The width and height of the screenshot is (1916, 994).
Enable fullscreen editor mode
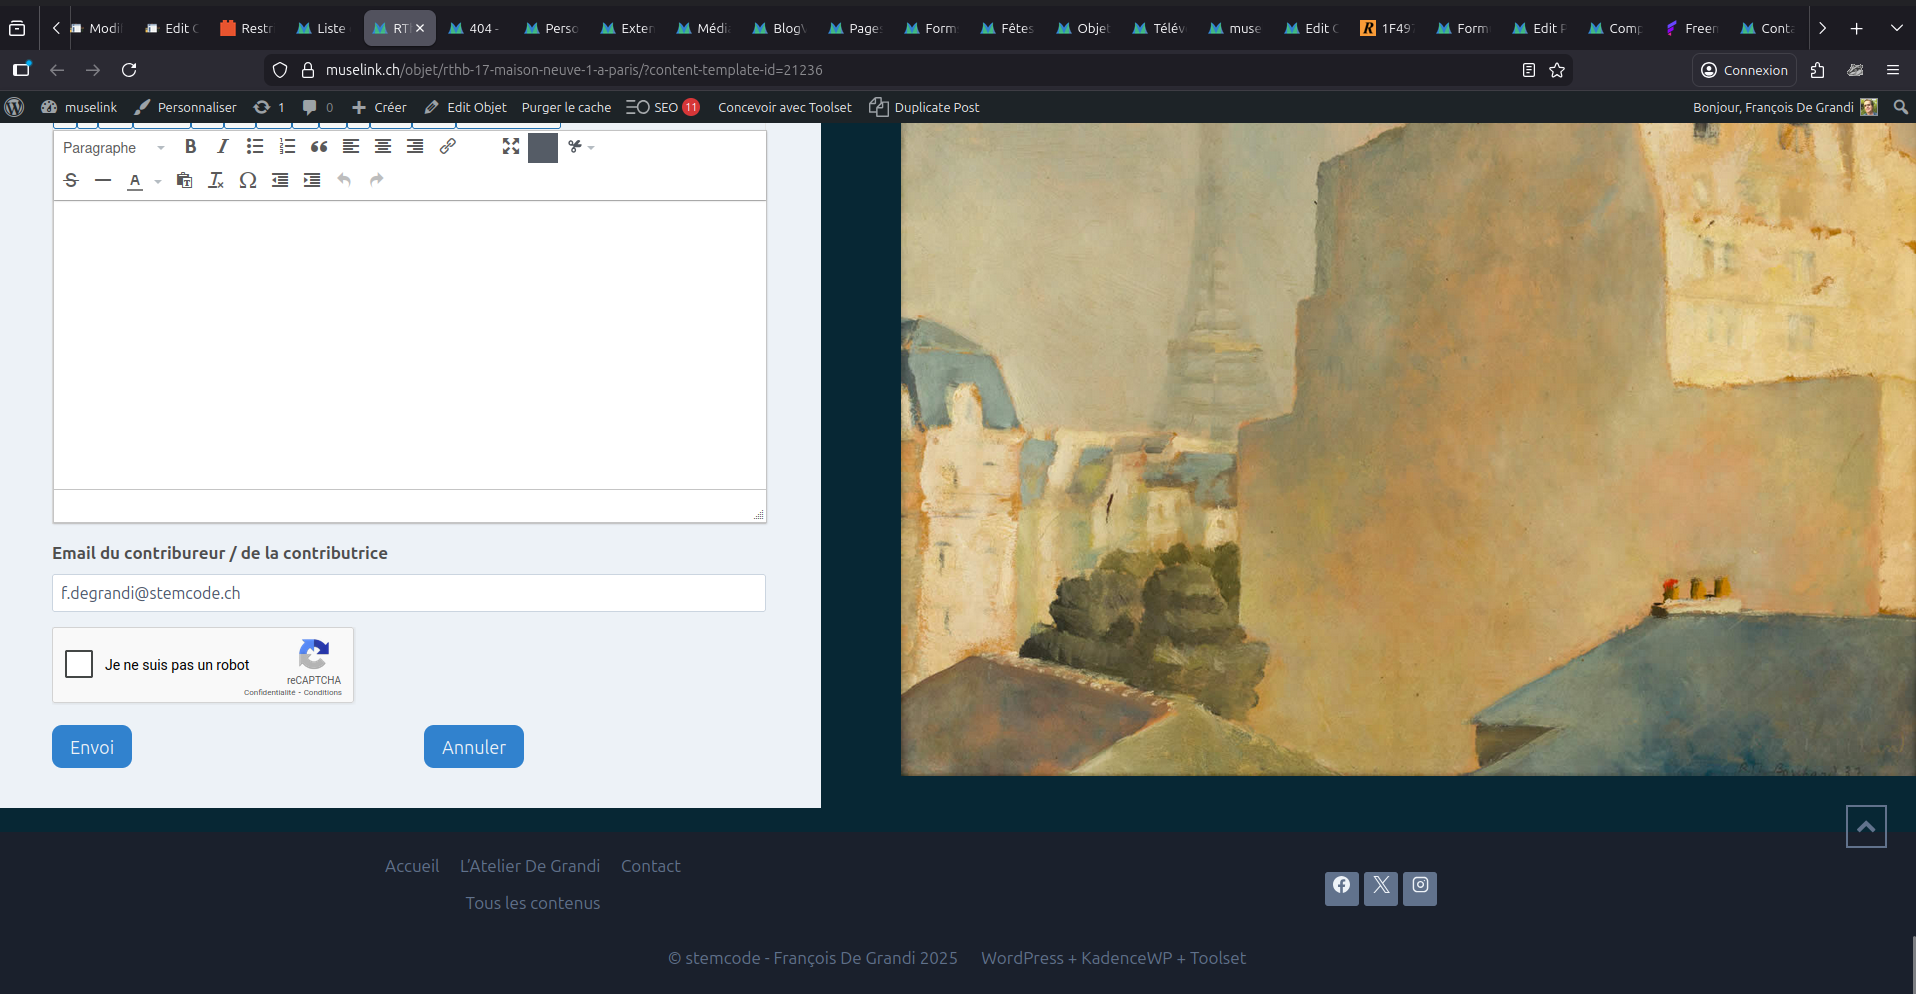click(511, 147)
